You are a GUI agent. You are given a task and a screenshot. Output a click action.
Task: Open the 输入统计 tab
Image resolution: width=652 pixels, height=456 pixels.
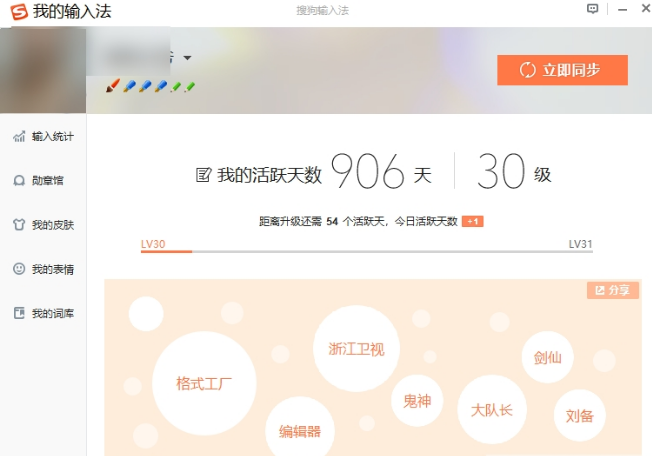[43, 136]
